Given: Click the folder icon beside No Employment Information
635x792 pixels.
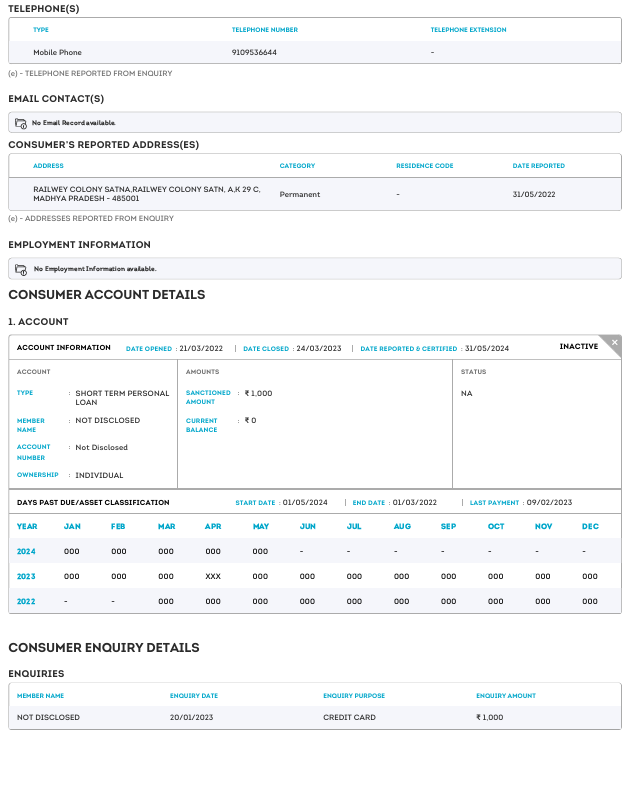Looking at the screenshot, I should click(21, 269).
